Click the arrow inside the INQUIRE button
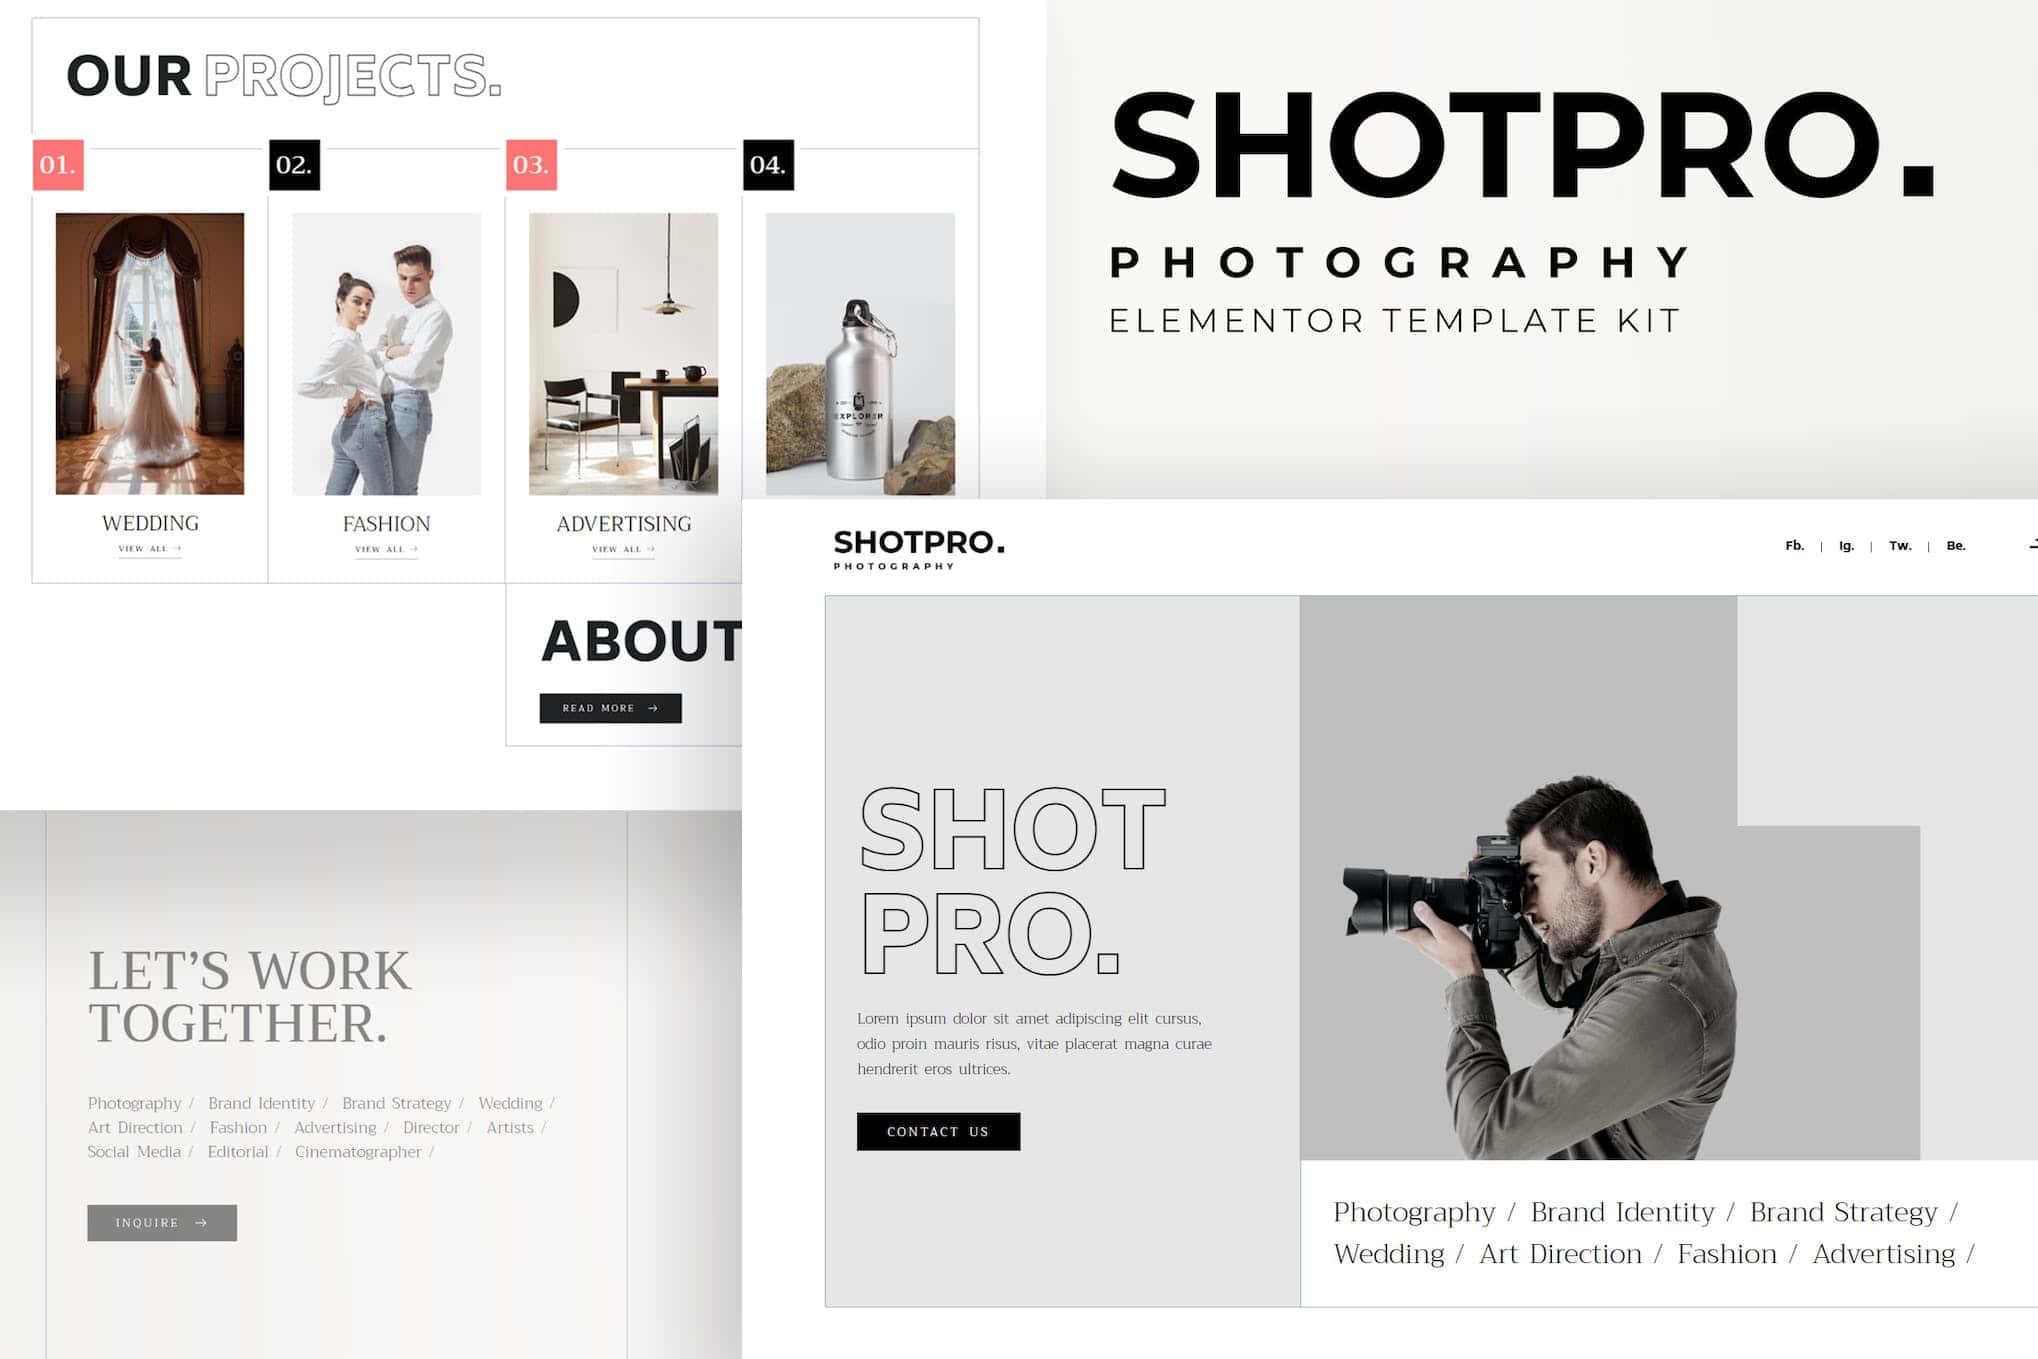Viewport: 2038px width, 1359px height. coord(200,1223)
